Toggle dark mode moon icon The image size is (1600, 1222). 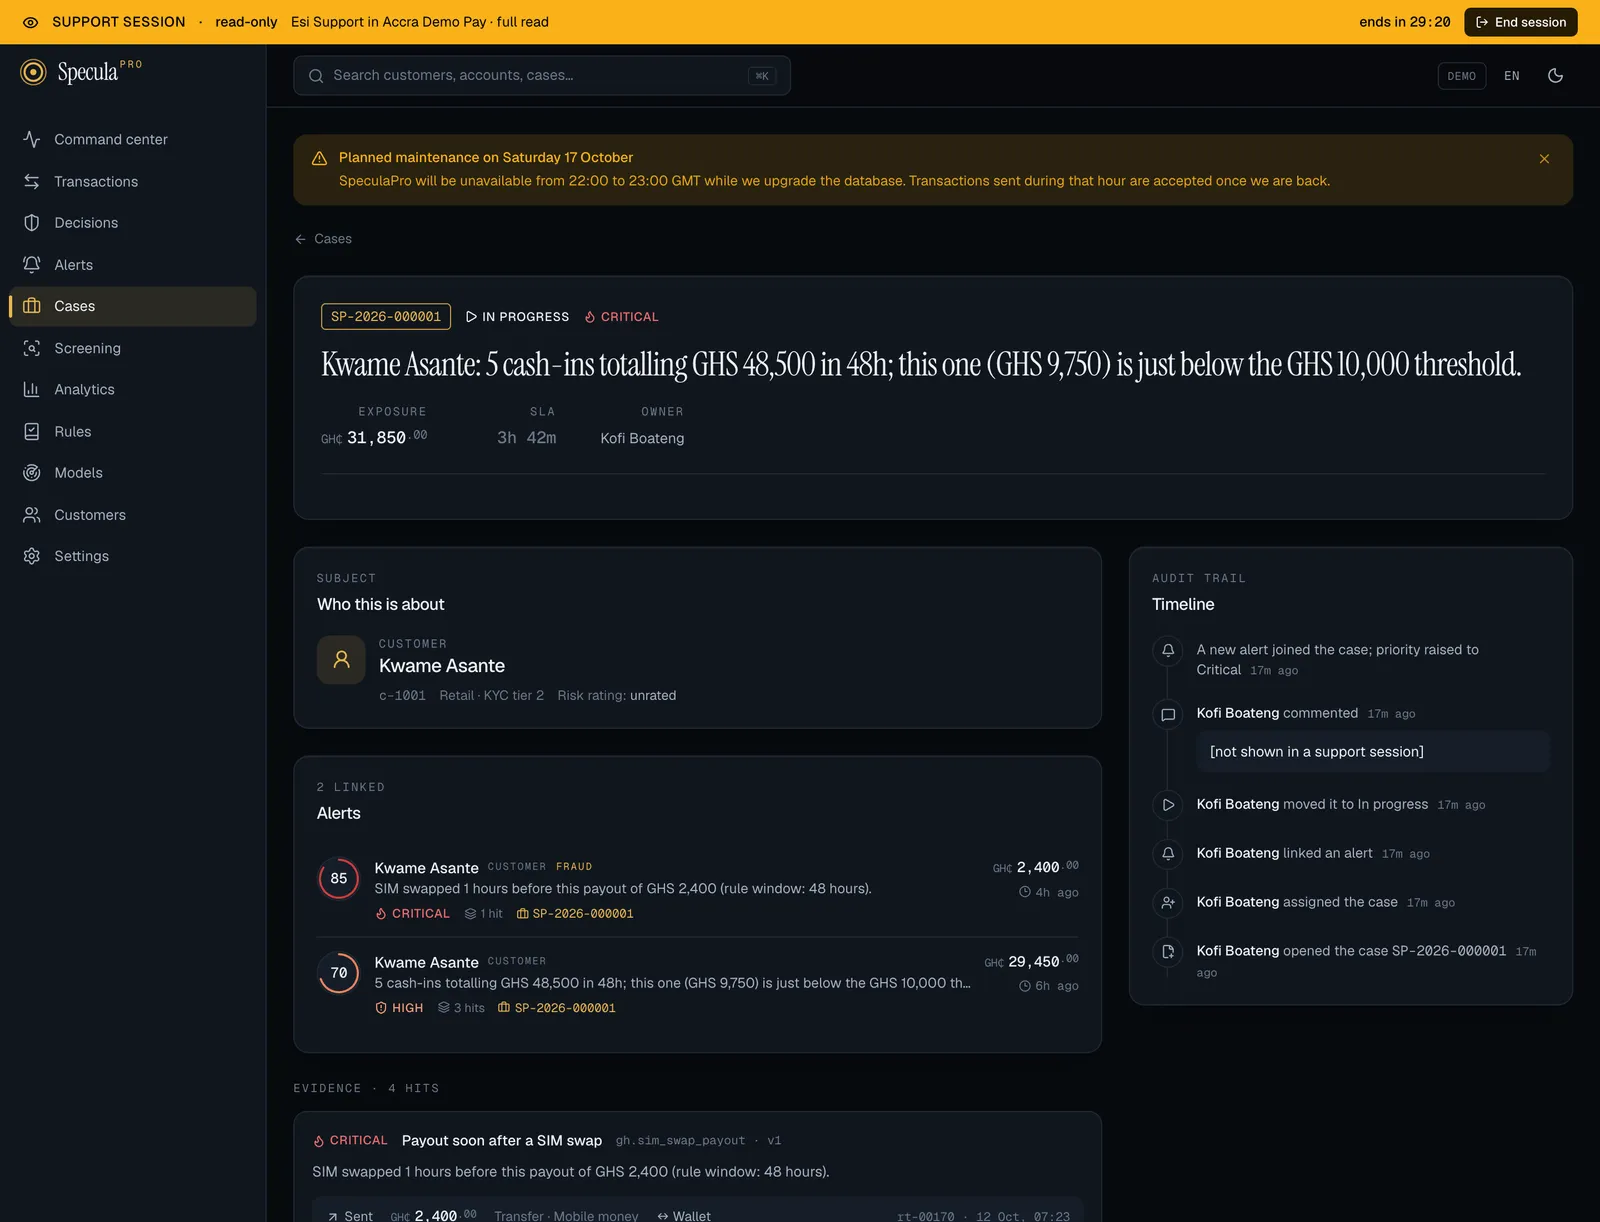pos(1555,76)
